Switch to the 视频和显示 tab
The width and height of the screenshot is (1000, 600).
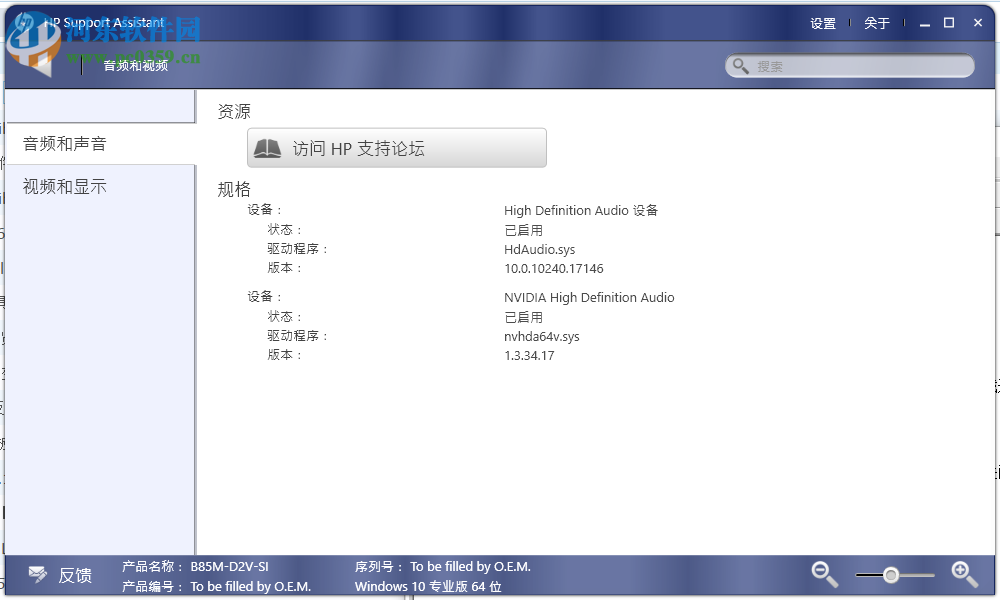pos(65,186)
